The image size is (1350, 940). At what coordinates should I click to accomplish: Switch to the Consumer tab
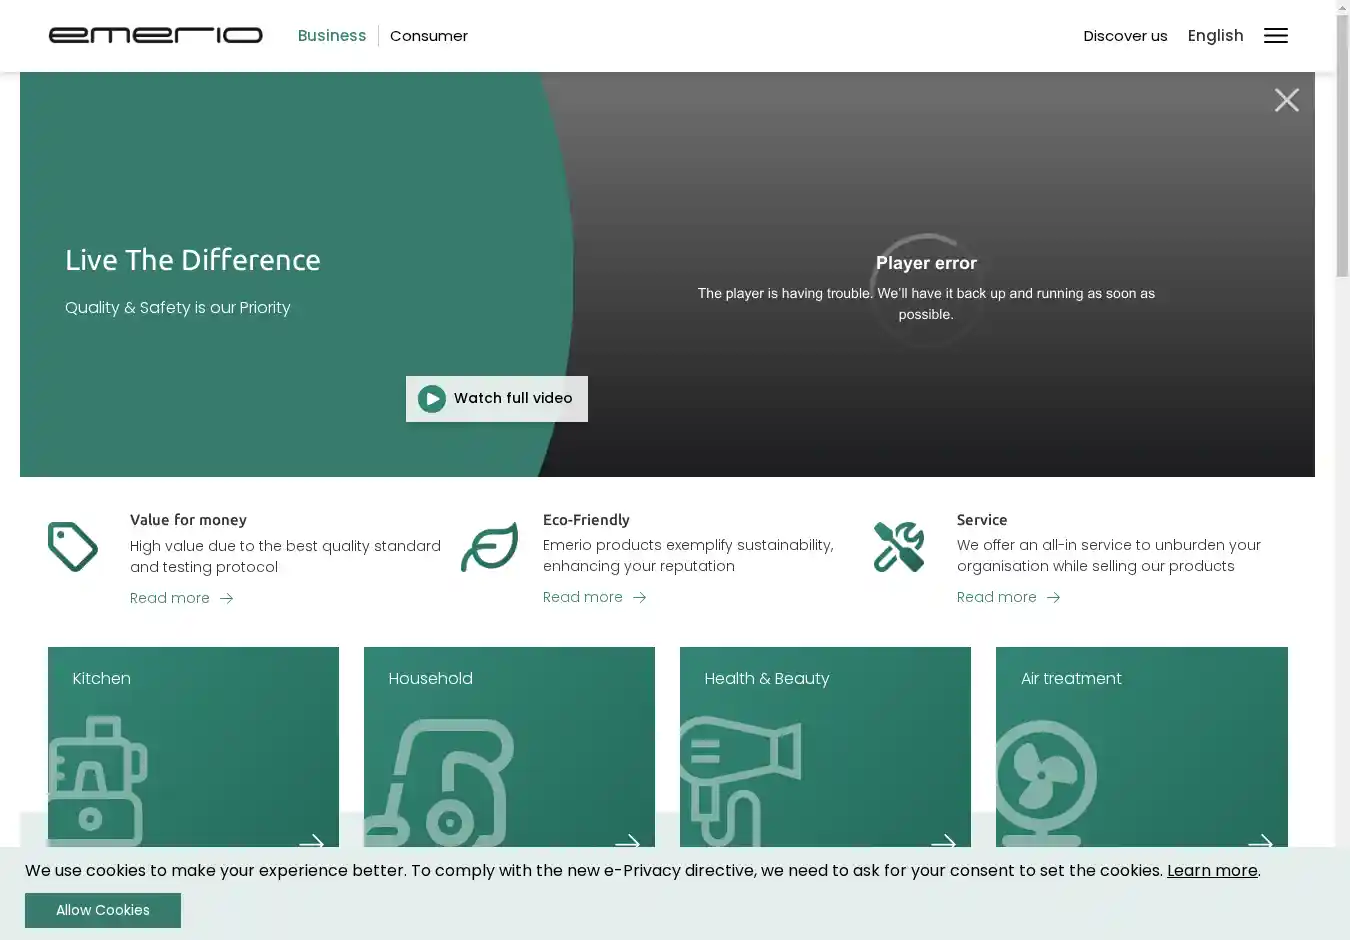[429, 36]
